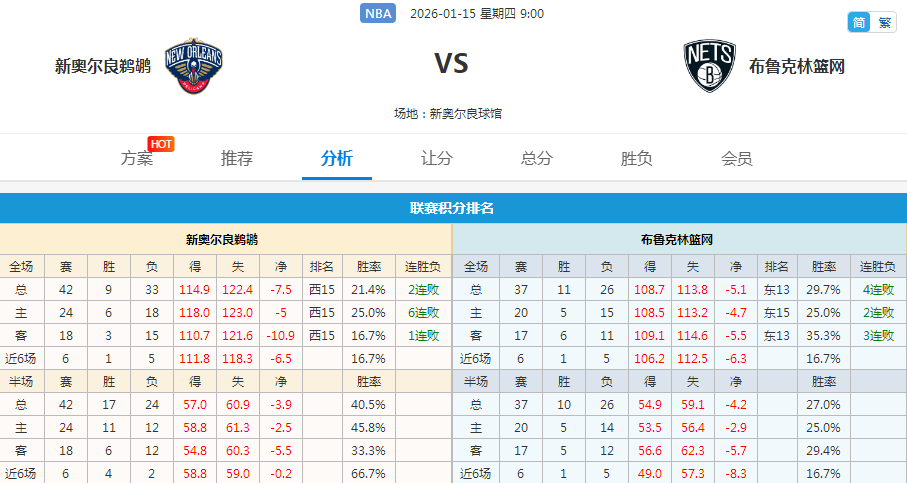This screenshot has height=483, width=907.
Task: Click 布鲁克林篮网 table title
Action: pos(677,239)
